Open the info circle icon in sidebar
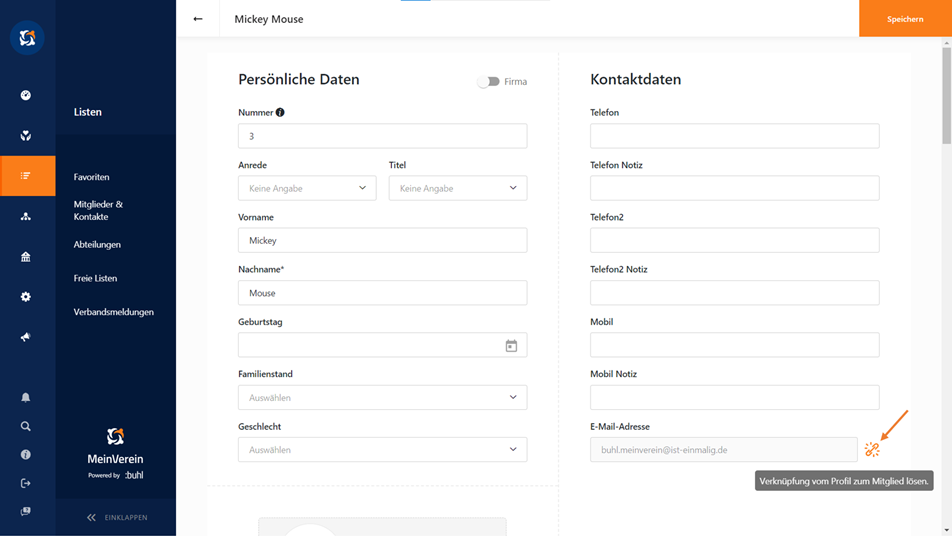 pos(26,454)
